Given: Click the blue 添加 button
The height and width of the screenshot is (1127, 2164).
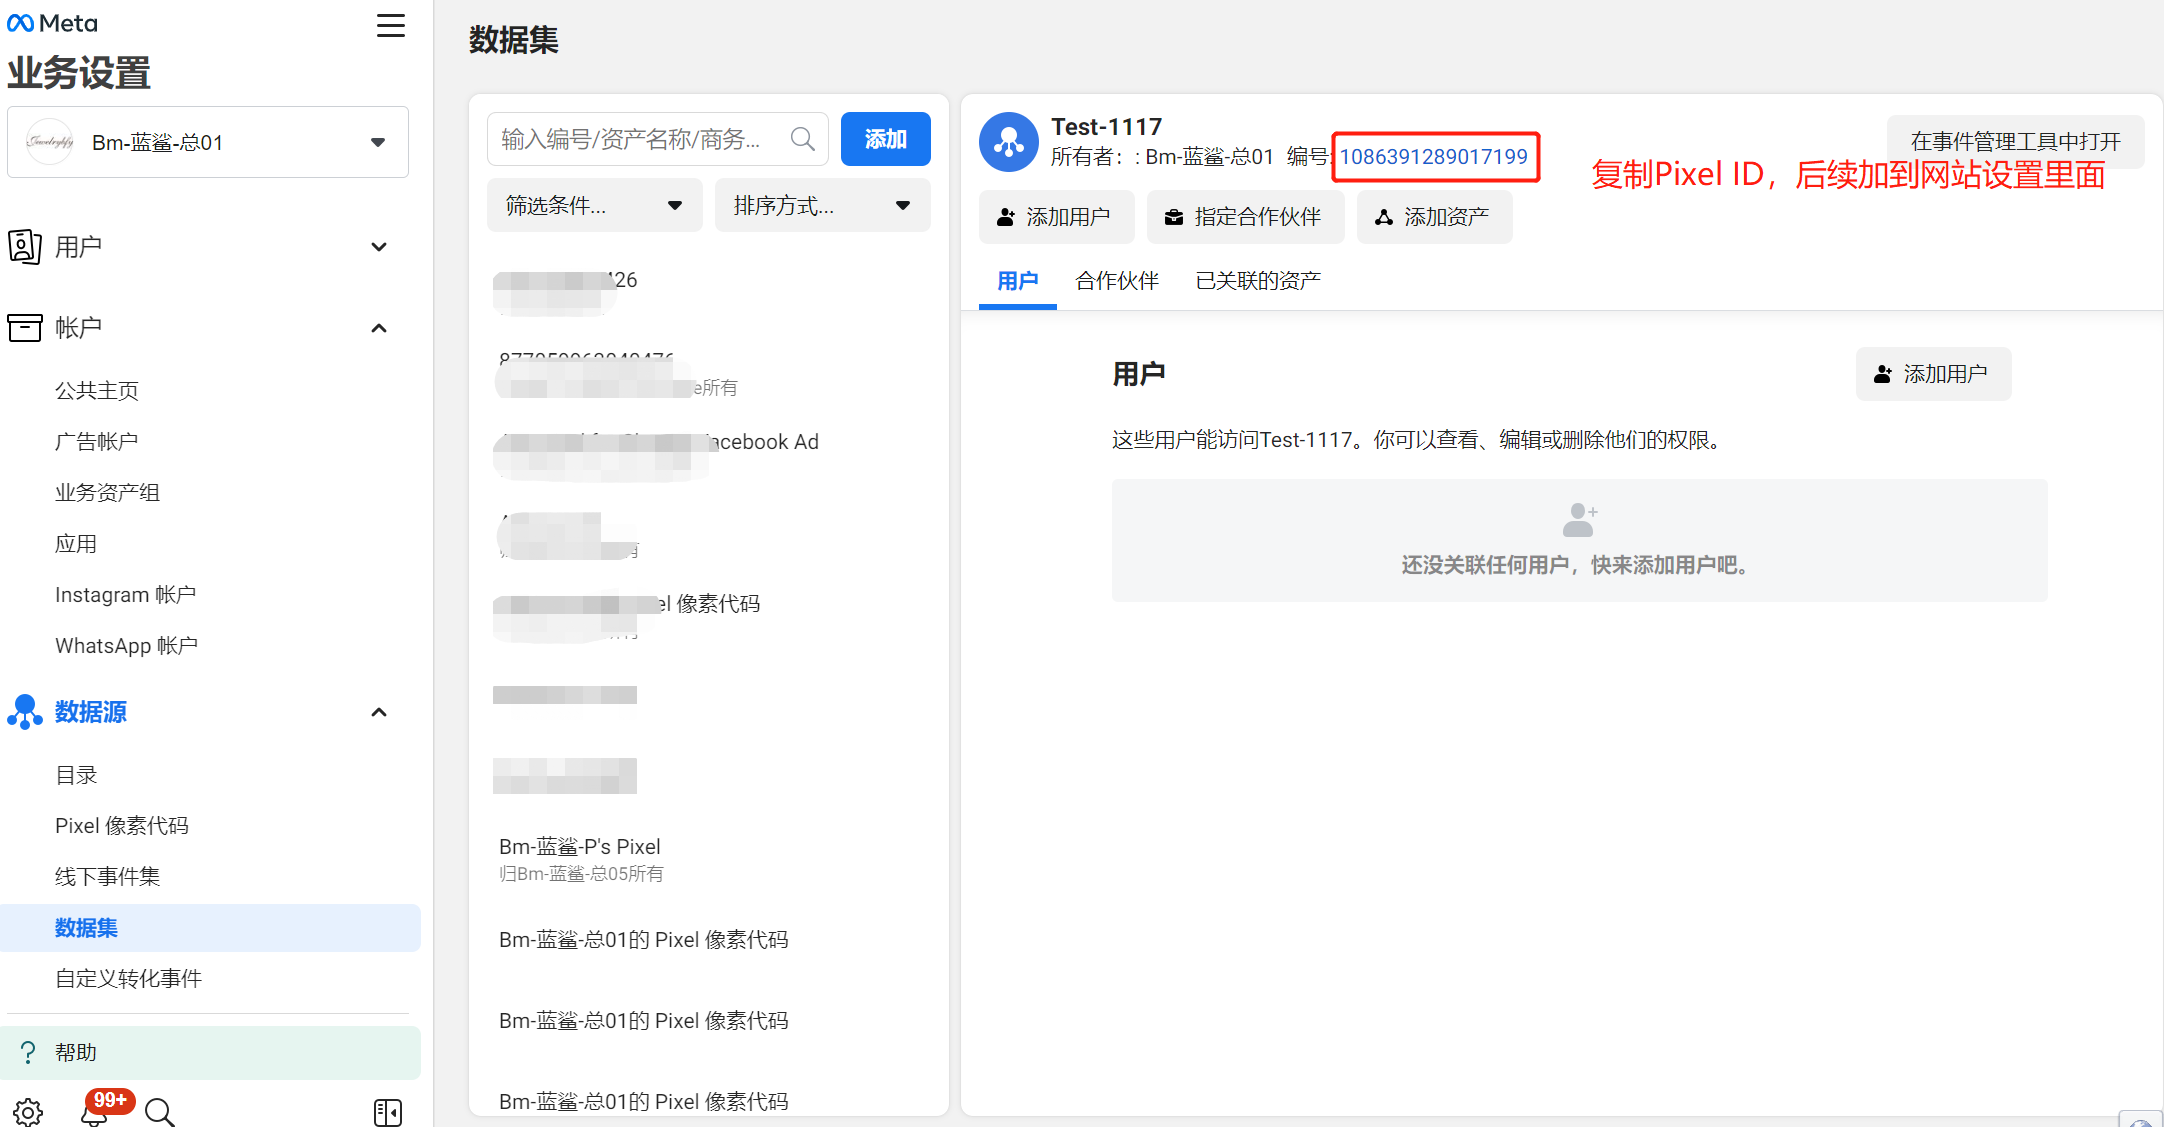Looking at the screenshot, I should pyautogui.click(x=886, y=139).
